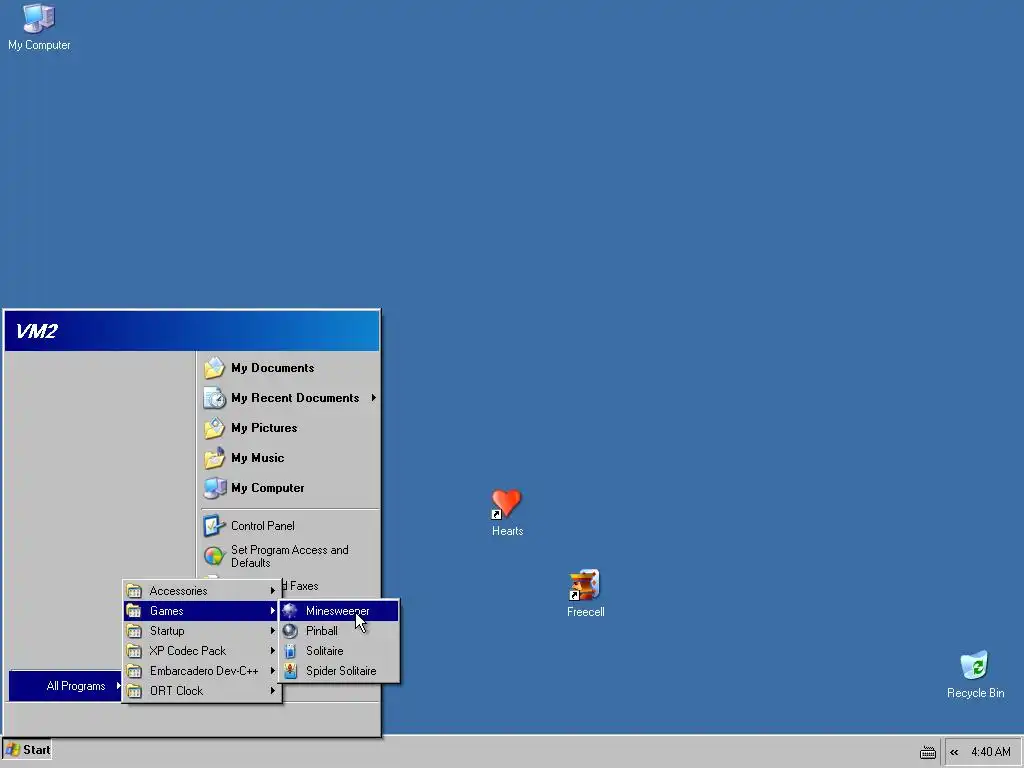This screenshot has height=768, width=1024.
Task: Open Embarcadero Dev-C++ programs entry
Action: (x=202, y=671)
